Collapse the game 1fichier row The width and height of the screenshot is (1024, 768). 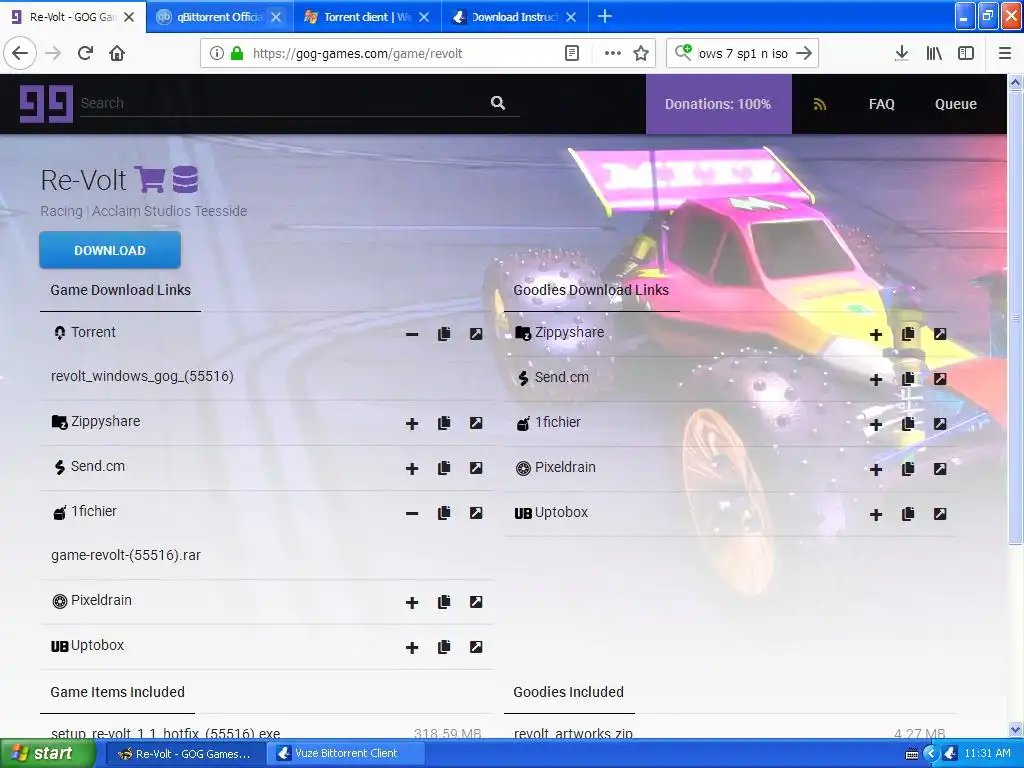[411, 513]
